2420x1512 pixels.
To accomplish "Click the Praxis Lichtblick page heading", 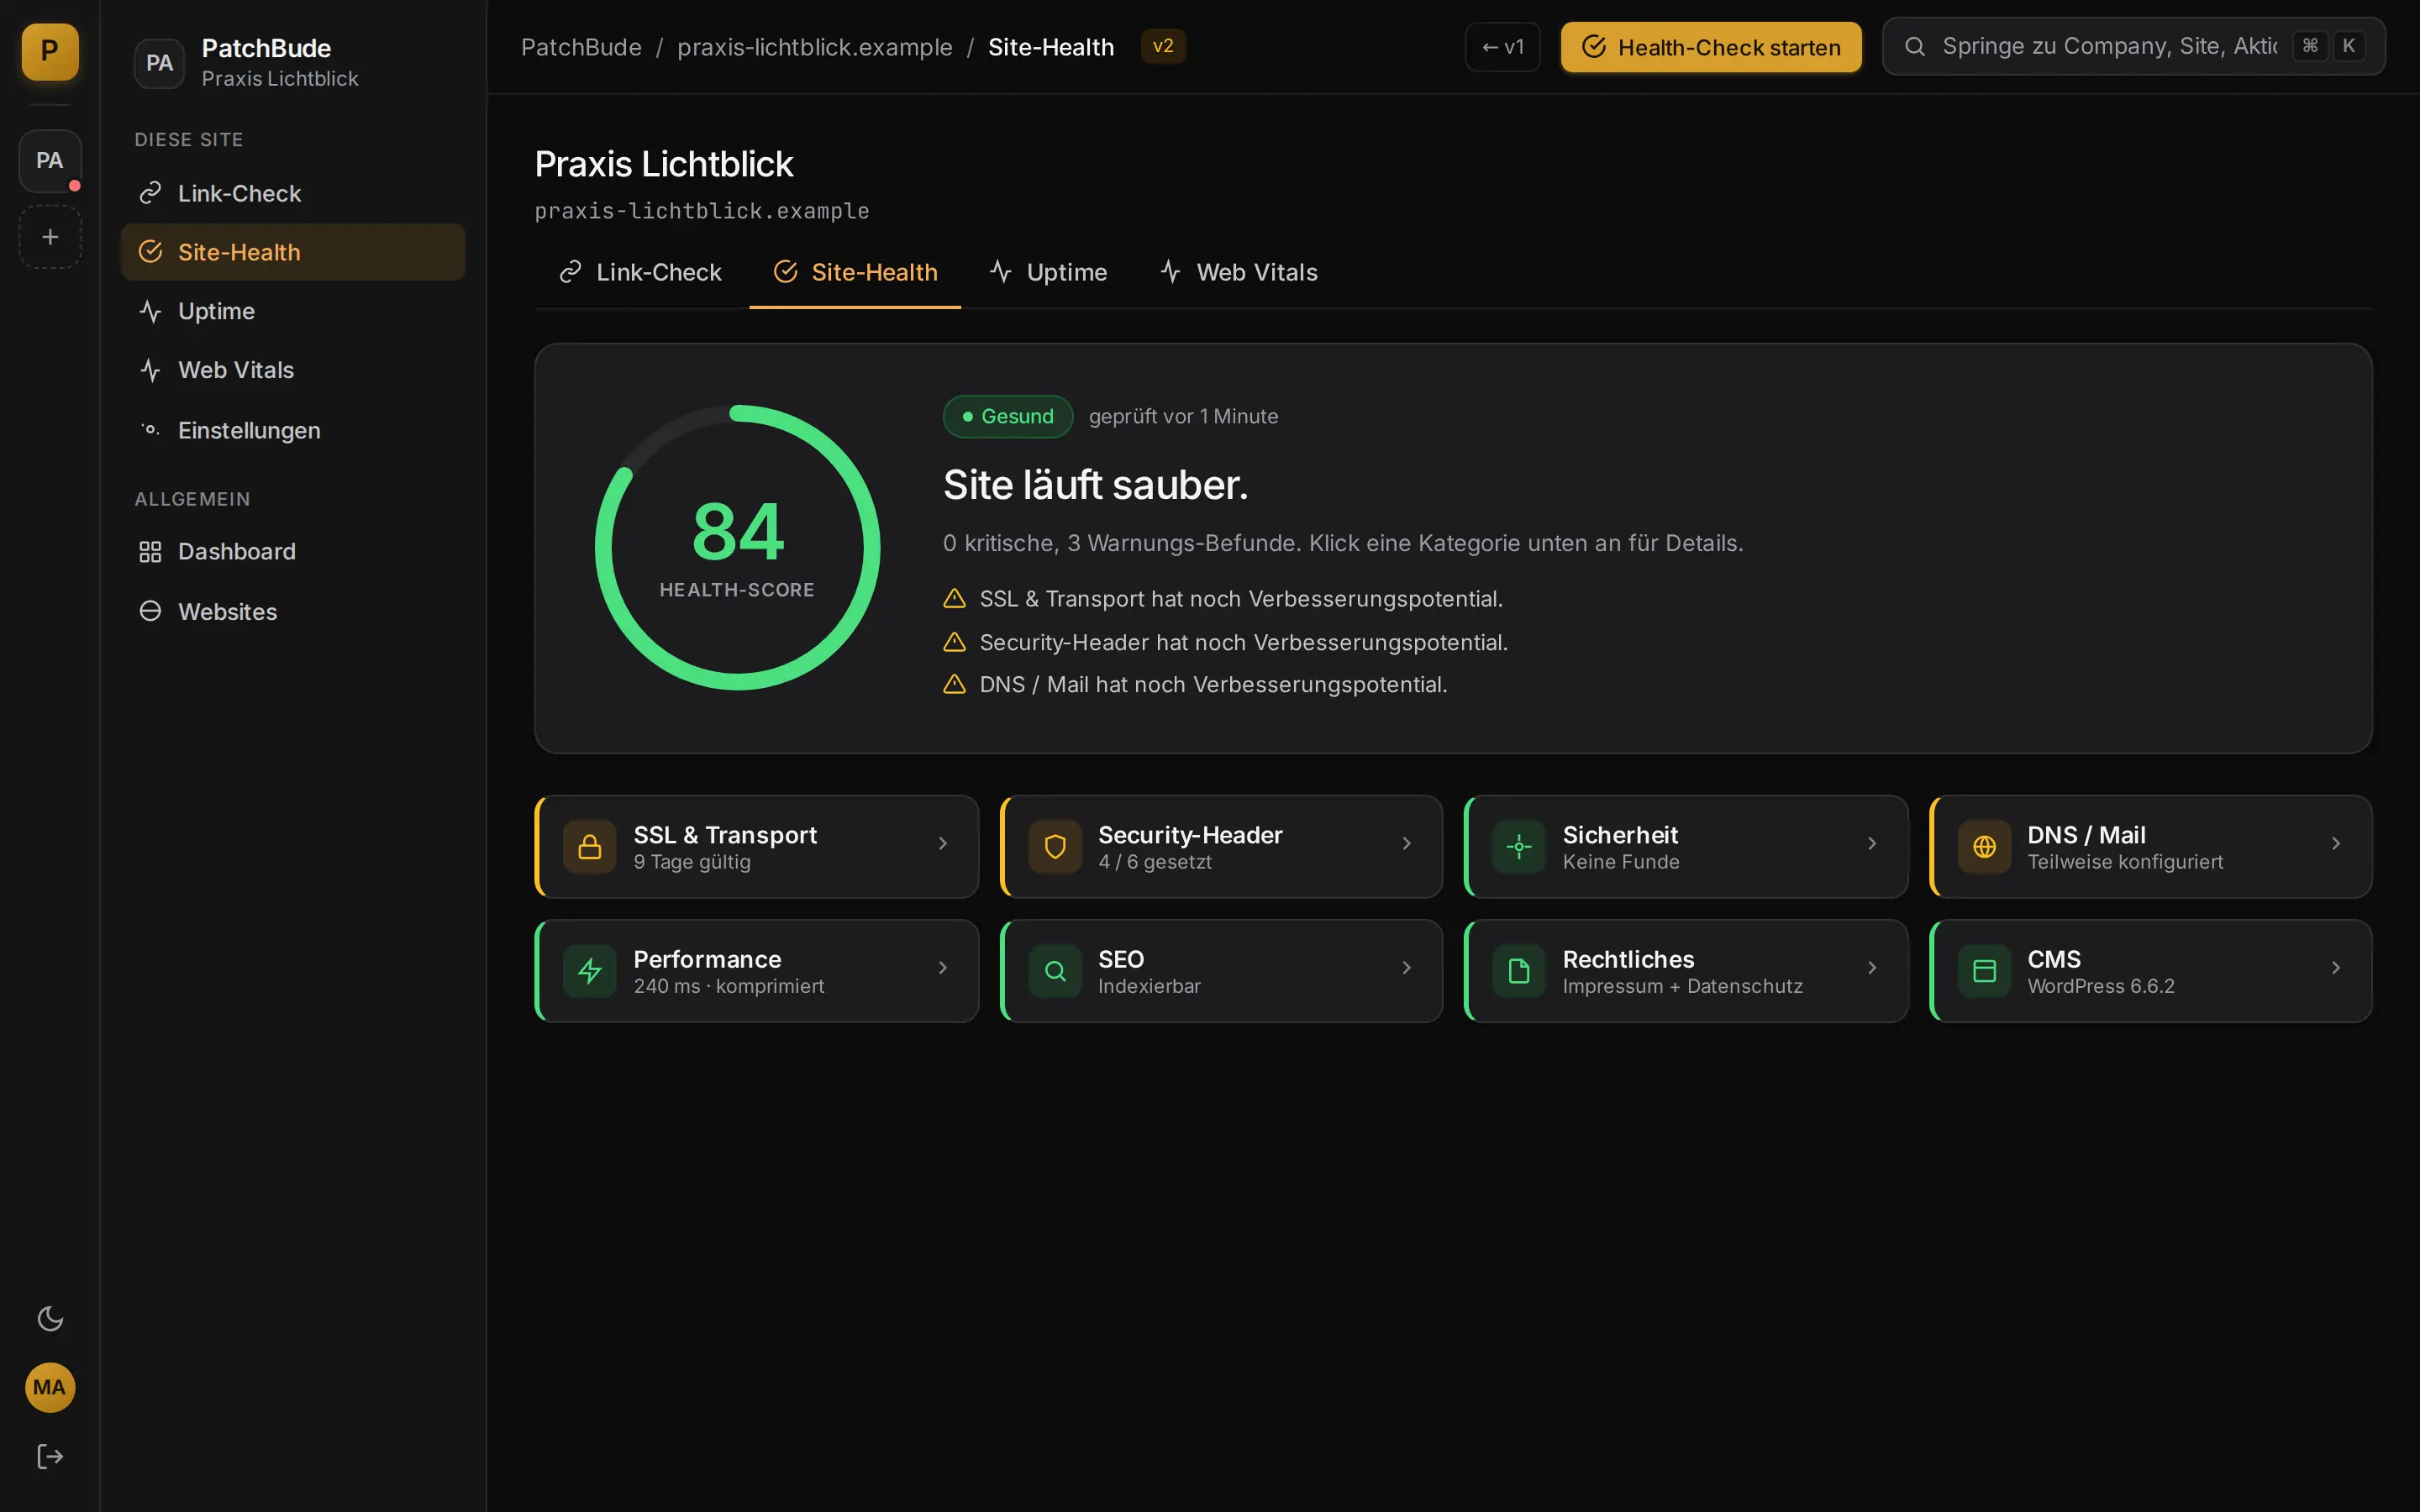I will click(664, 164).
